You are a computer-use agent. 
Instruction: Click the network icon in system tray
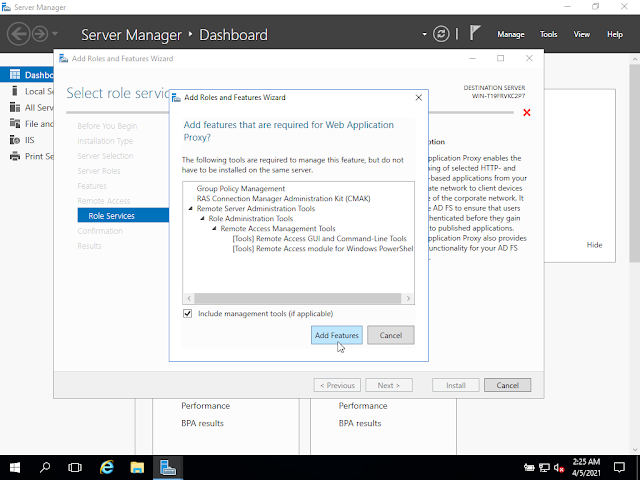[544, 467]
